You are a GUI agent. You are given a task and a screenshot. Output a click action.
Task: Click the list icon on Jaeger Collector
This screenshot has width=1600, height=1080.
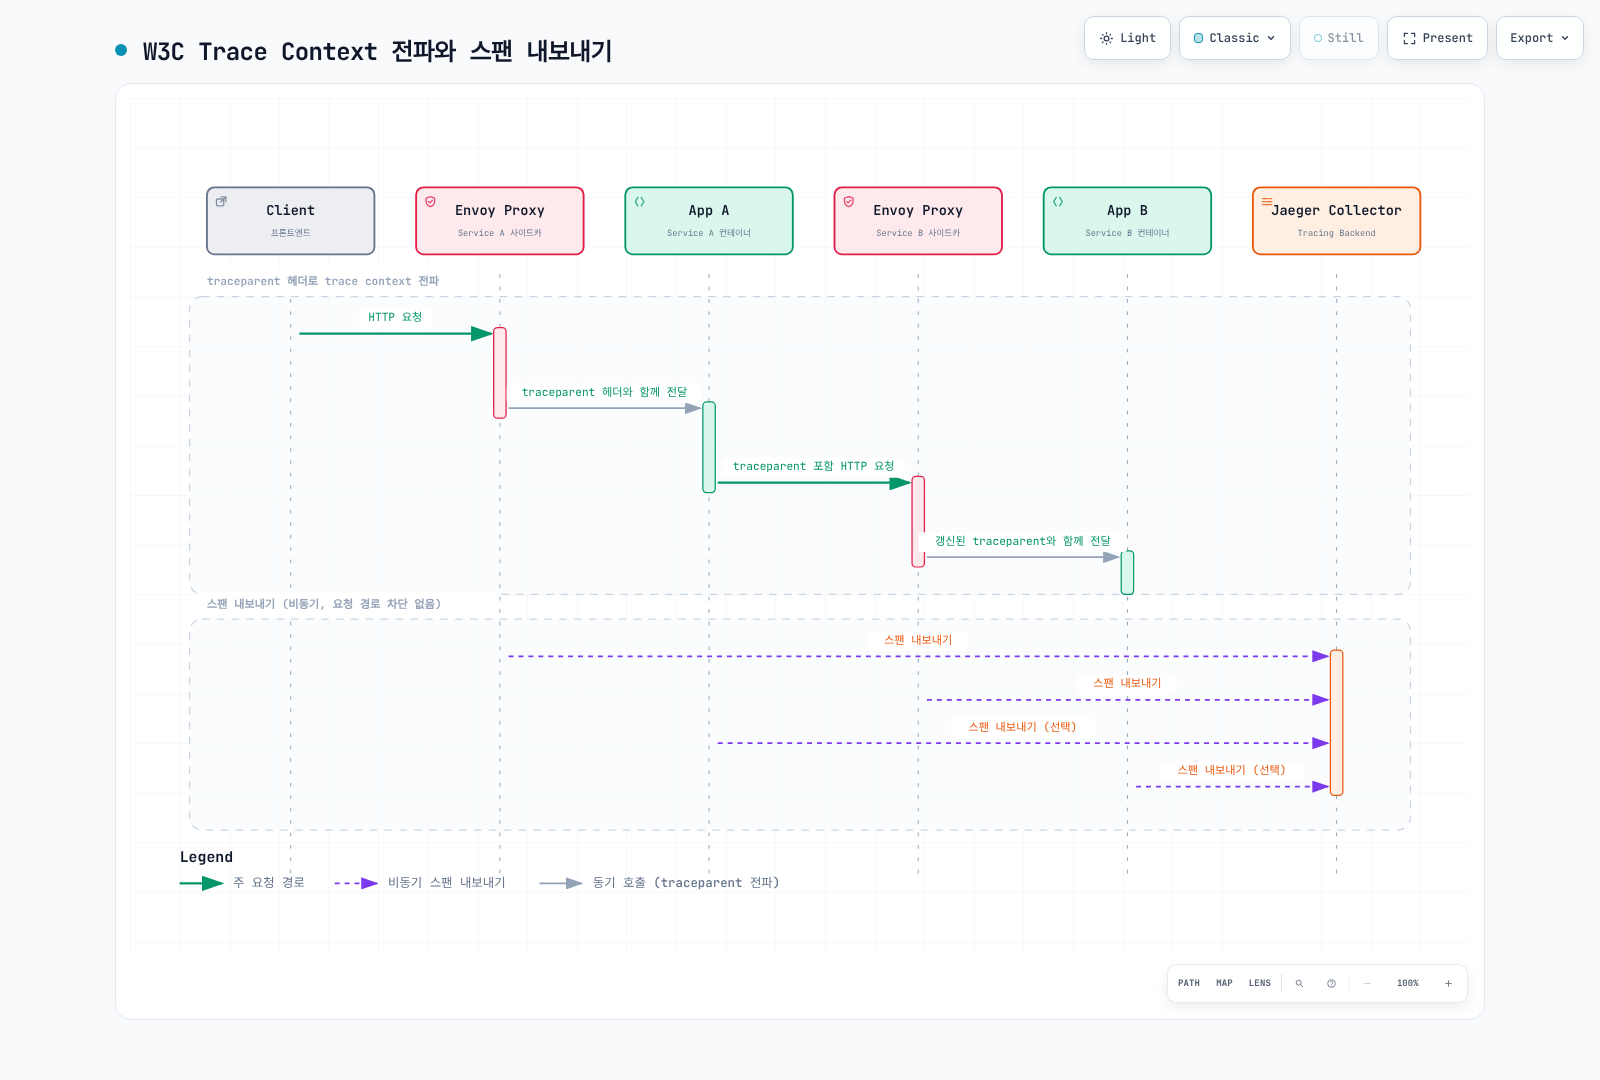point(1267,201)
